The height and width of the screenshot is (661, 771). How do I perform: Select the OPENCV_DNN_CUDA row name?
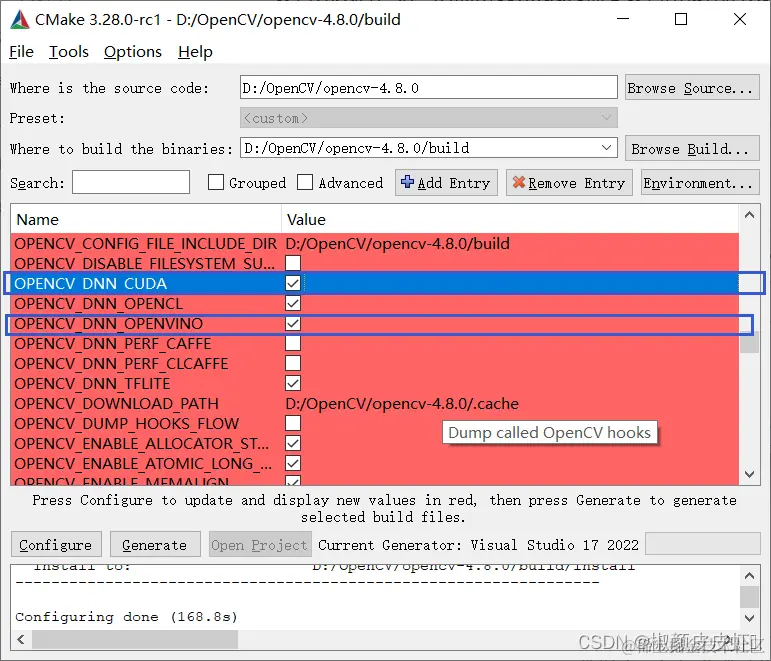(90, 283)
